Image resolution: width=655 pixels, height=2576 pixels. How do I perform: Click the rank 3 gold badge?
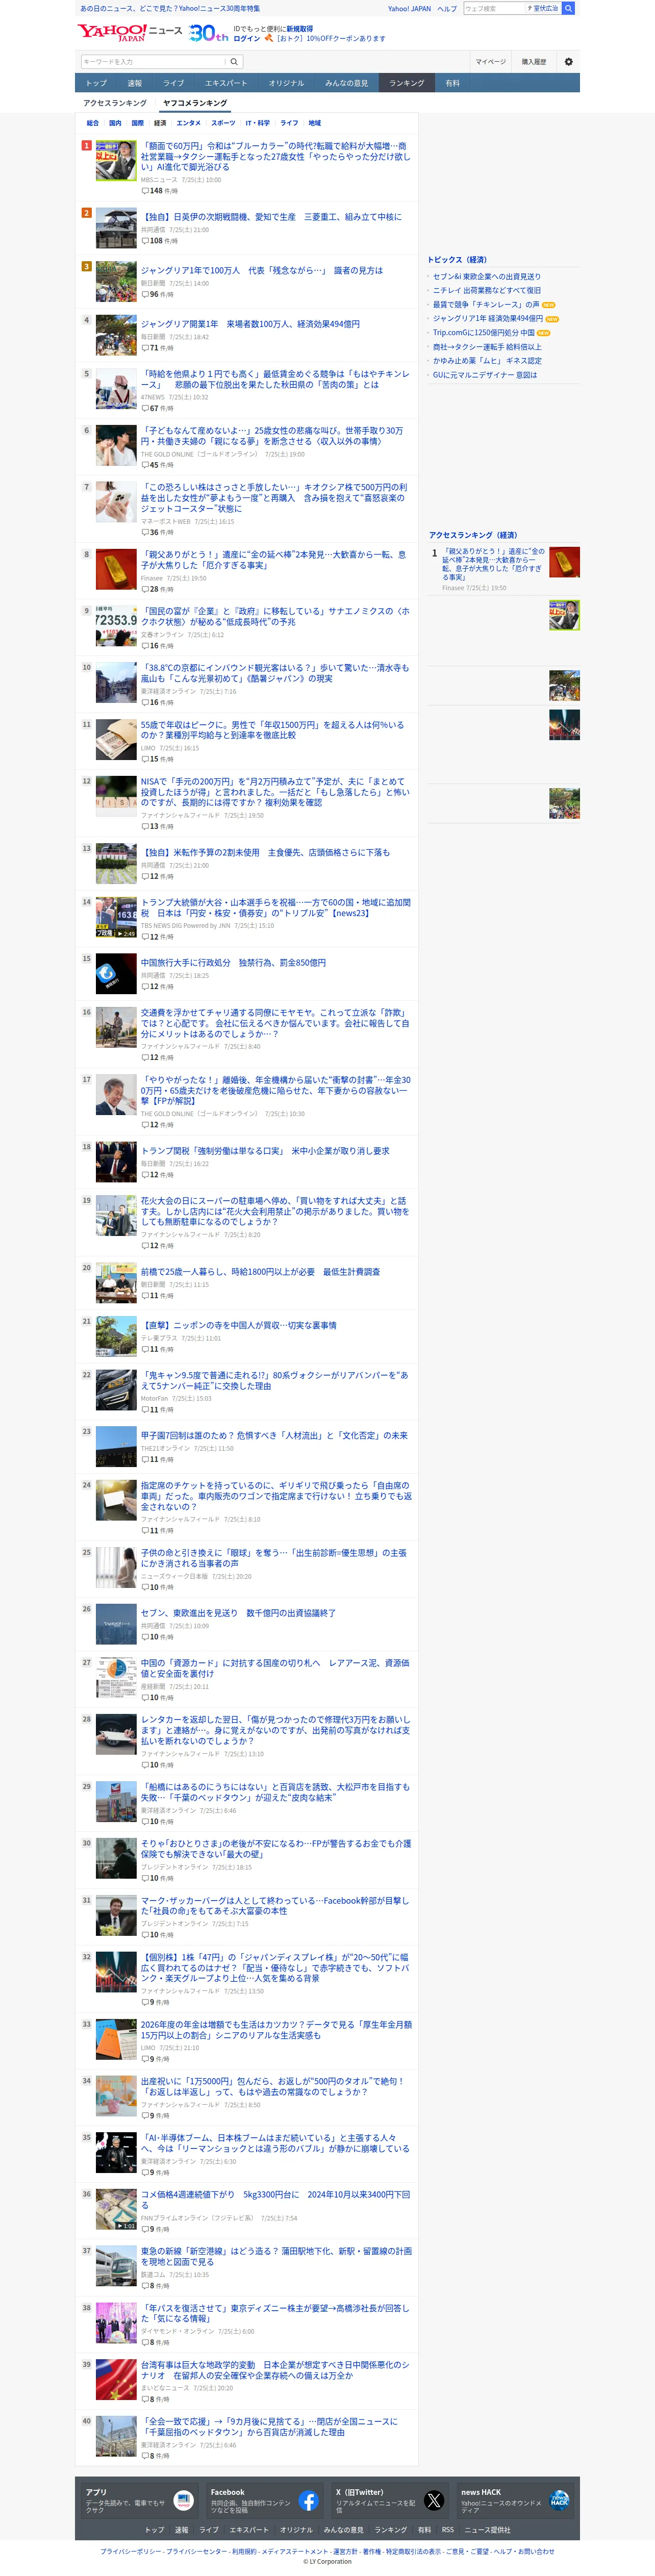(87, 267)
